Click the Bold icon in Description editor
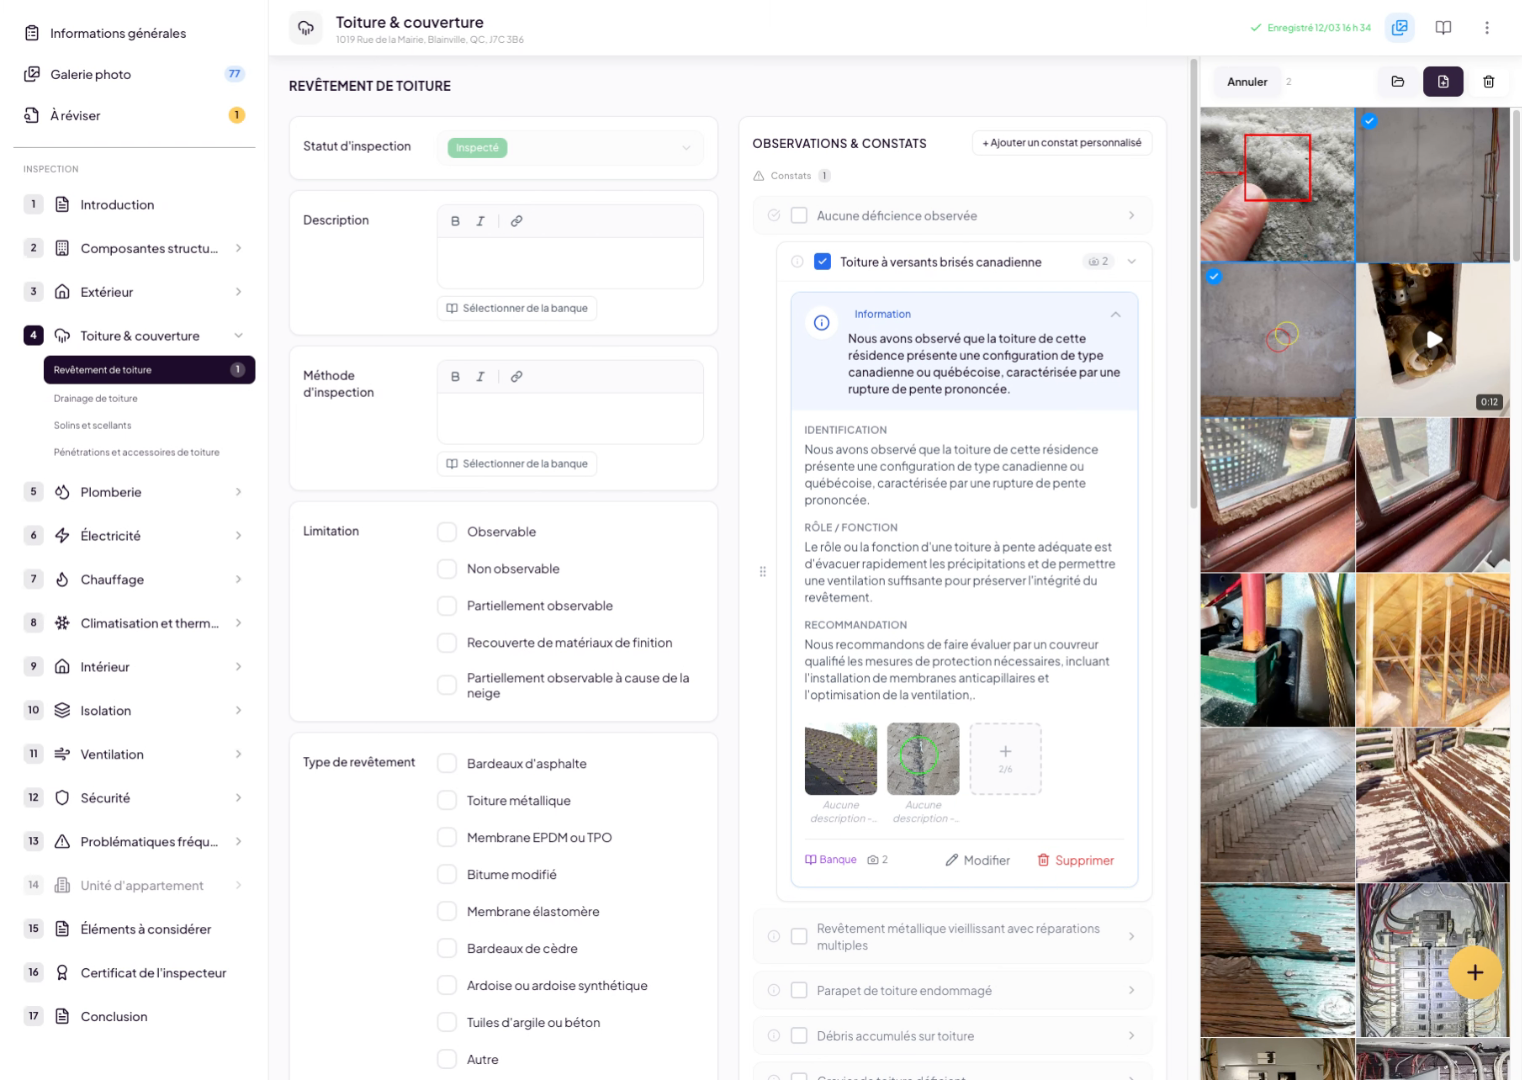Viewport: 1522px width, 1080px height. (x=455, y=221)
